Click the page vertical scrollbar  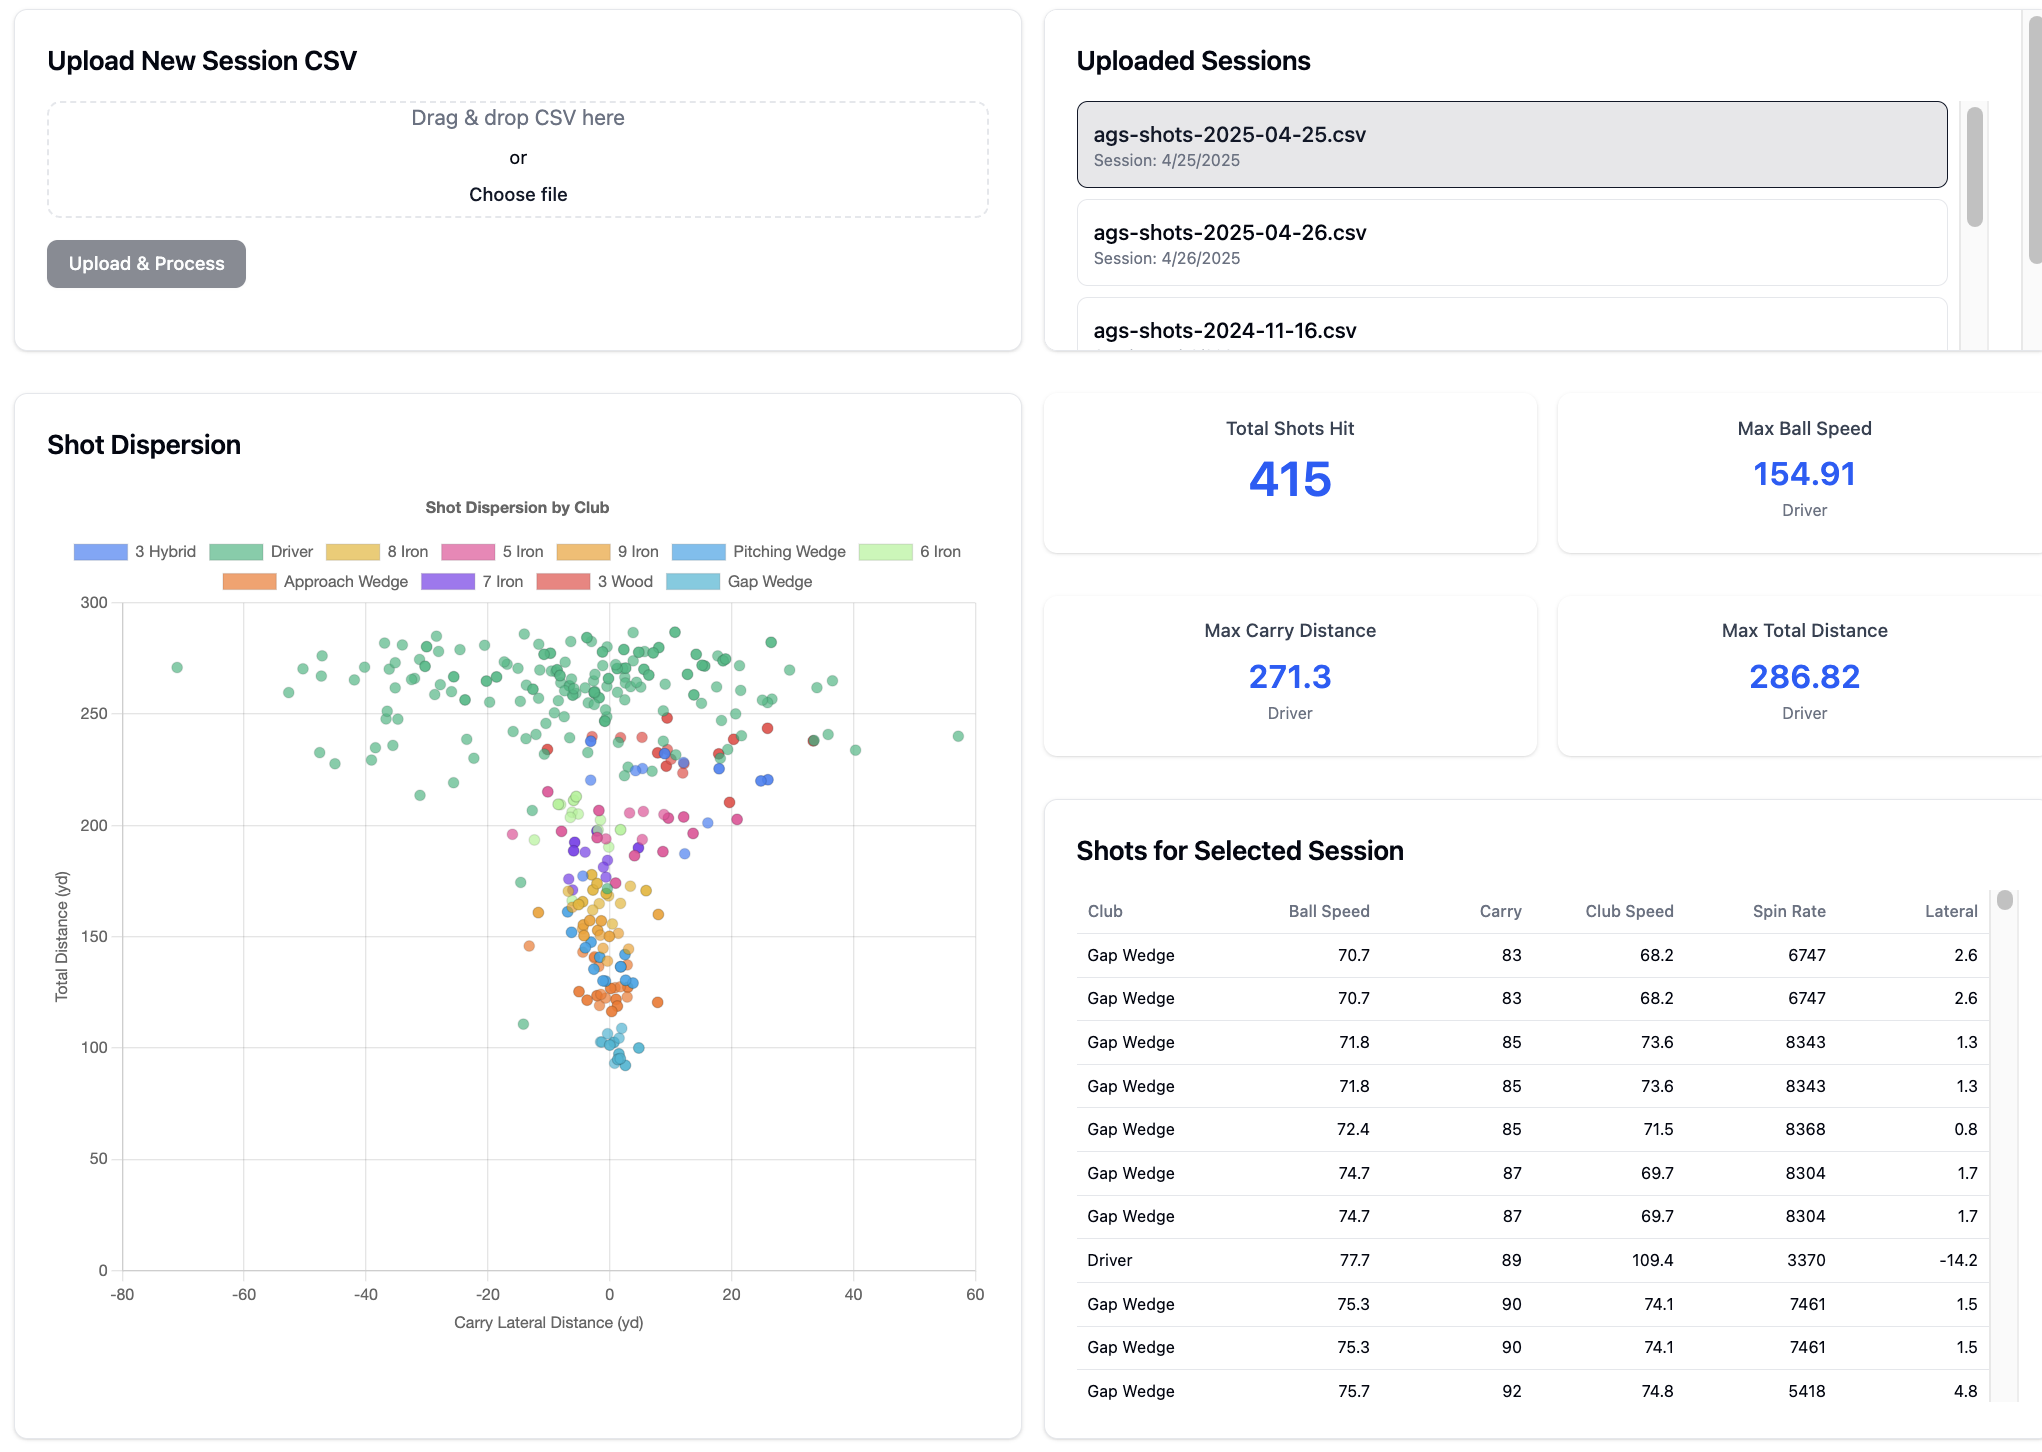click(2035, 140)
